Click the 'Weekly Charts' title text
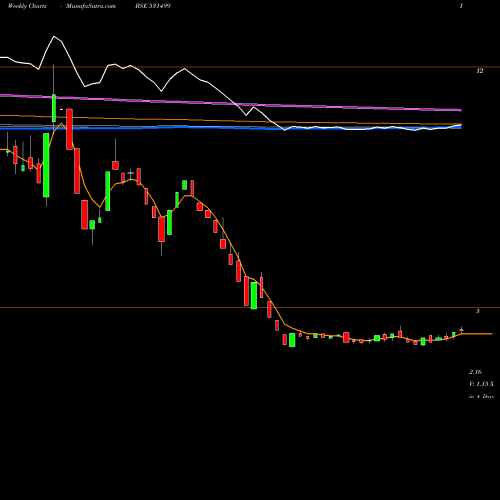The width and height of the screenshot is (500, 500). coord(27,6)
